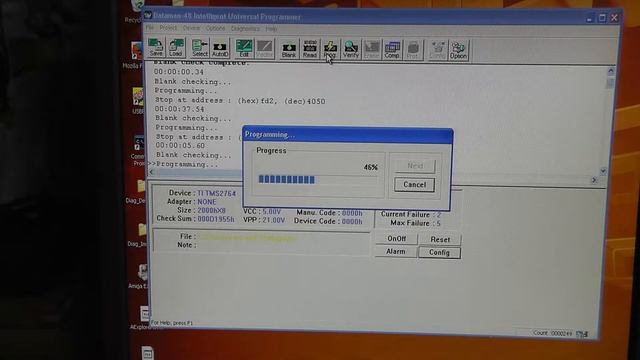
Task: Run the AutoID toolbar function
Action: pyautogui.click(x=220, y=49)
